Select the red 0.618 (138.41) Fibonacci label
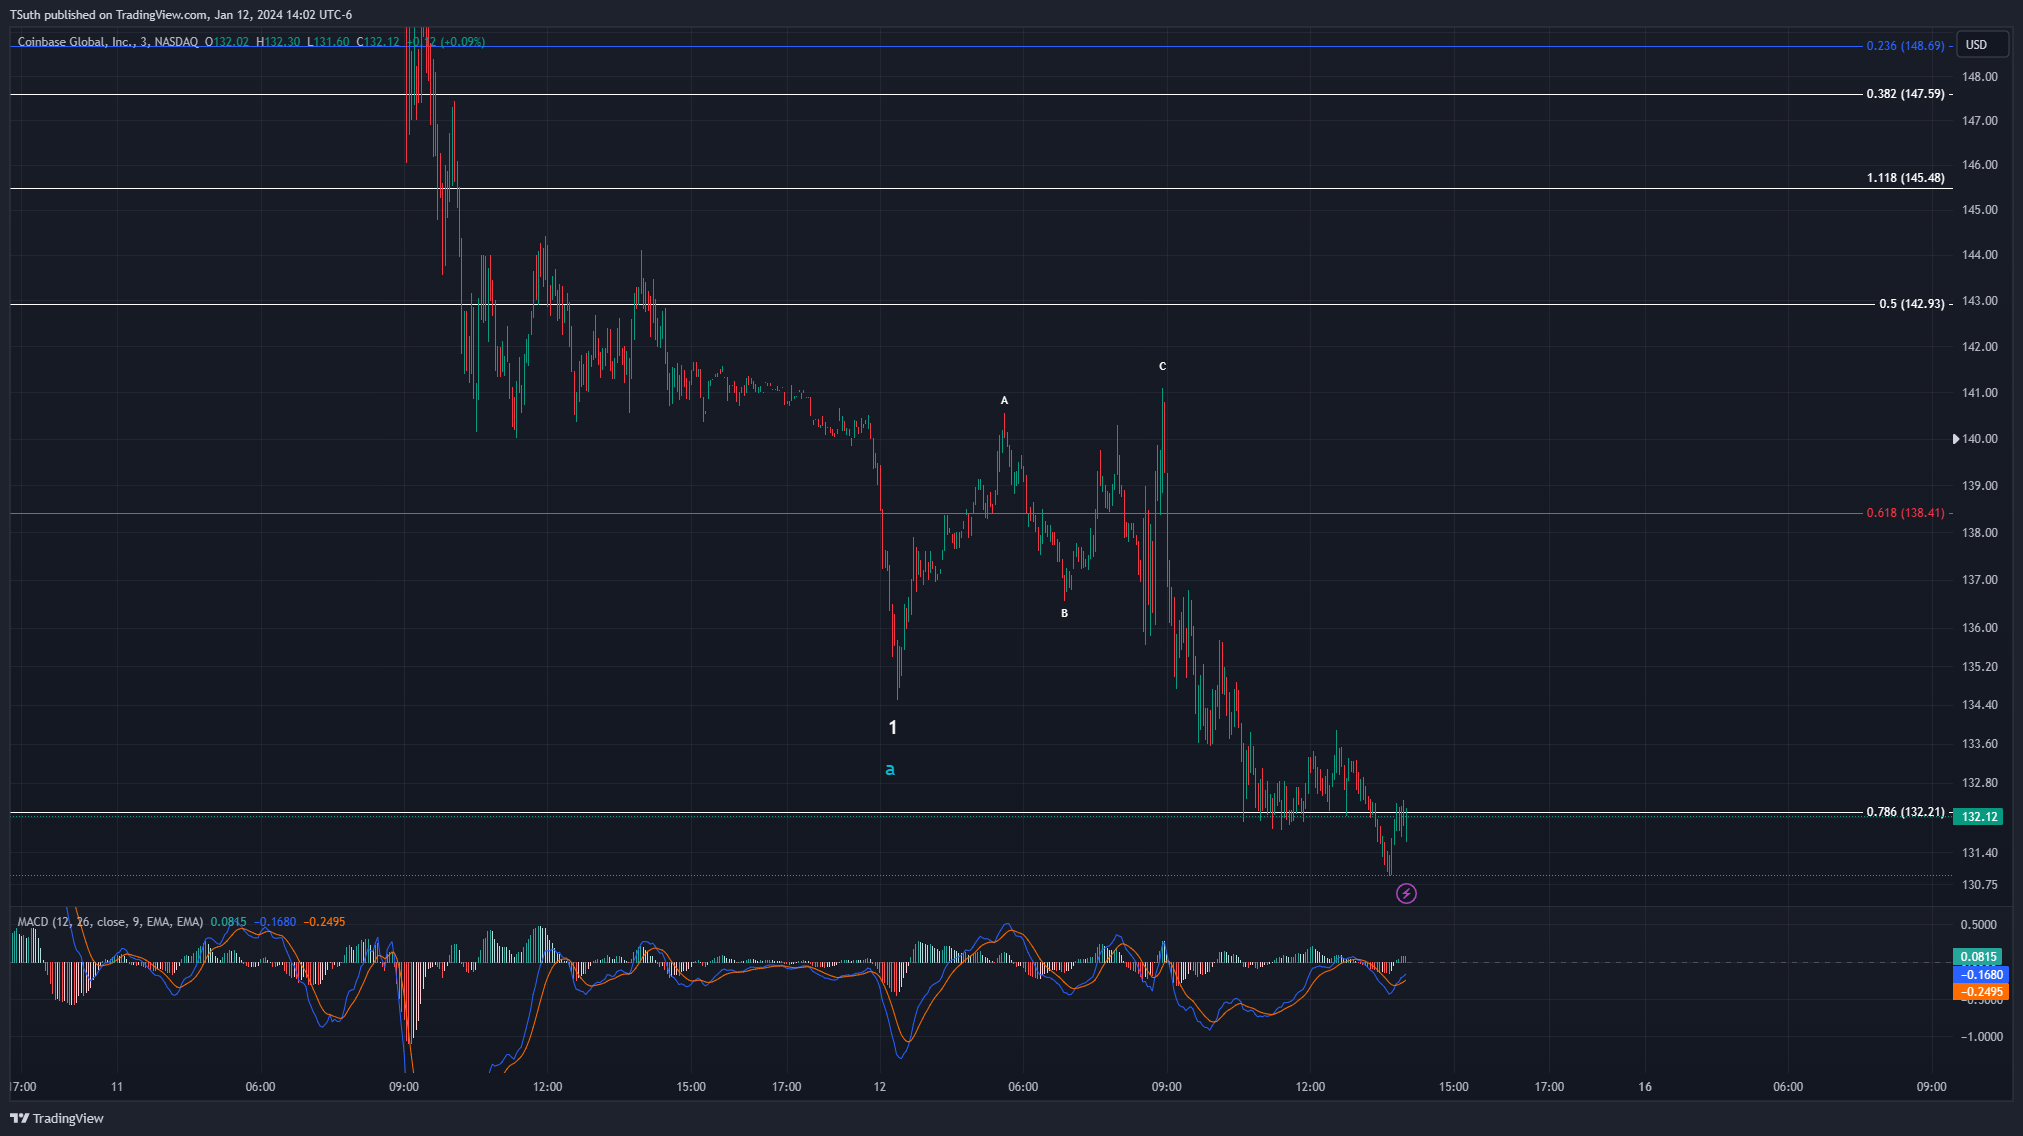The width and height of the screenshot is (2023, 1136). coord(1905,513)
